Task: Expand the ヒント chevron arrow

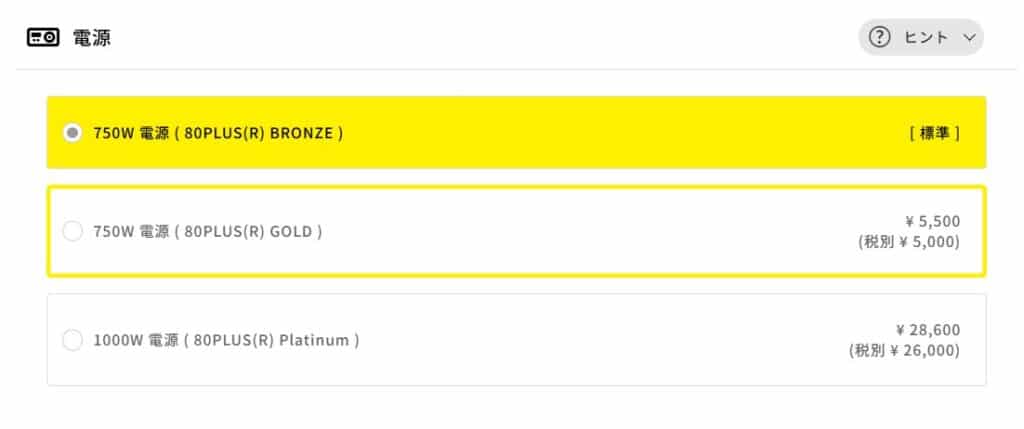Action: pyautogui.click(x=967, y=38)
